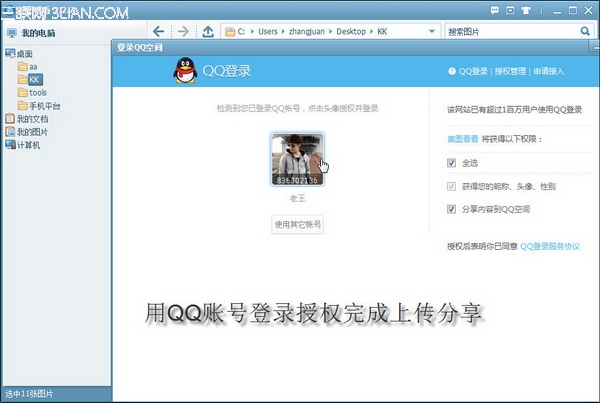Viewport: 600px width, 403px height.
Task: Open the tools folder
Action: (38, 93)
